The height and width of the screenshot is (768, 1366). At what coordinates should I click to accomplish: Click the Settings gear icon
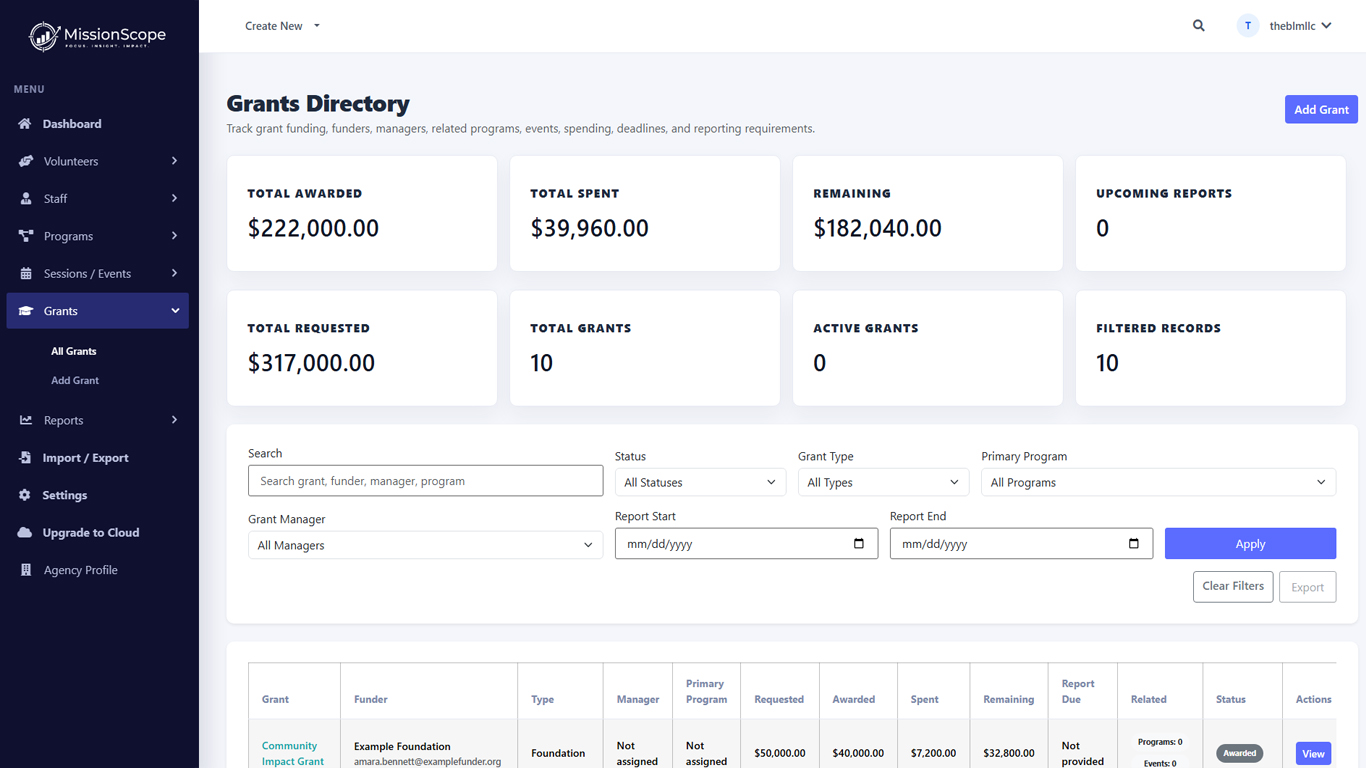tap(25, 495)
